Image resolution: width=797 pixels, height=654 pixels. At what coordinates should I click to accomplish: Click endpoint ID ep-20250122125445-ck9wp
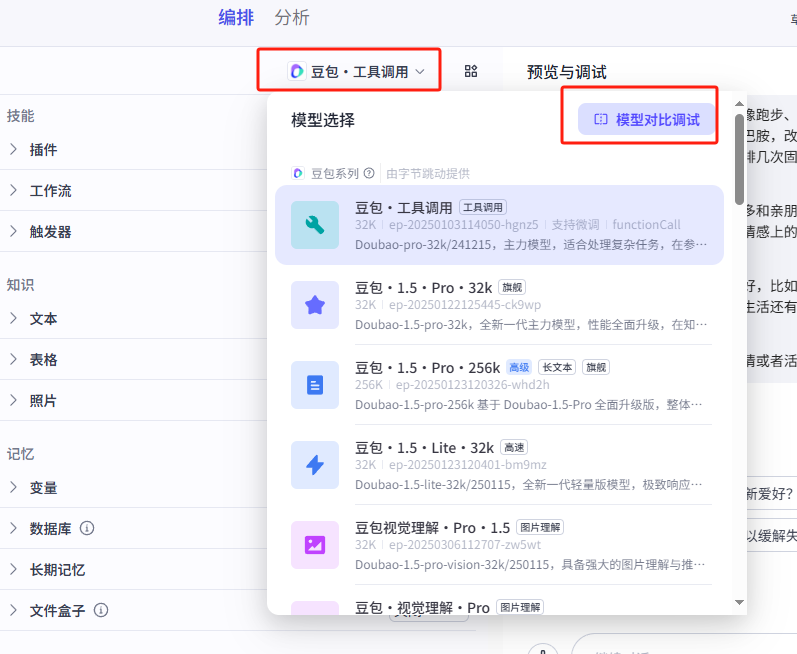465,304
